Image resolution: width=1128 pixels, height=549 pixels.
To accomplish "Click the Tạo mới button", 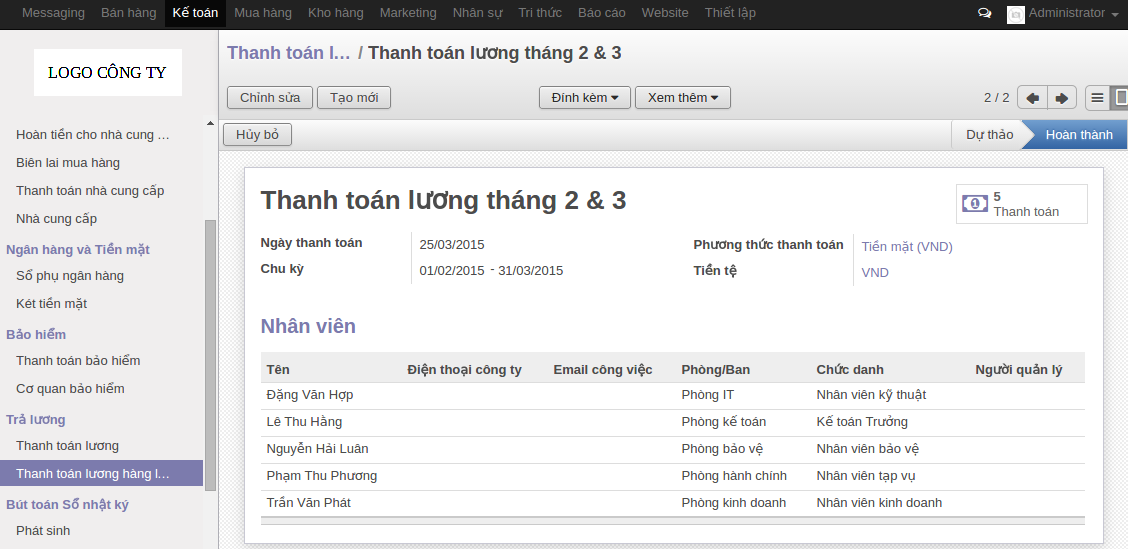I will [354, 98].
